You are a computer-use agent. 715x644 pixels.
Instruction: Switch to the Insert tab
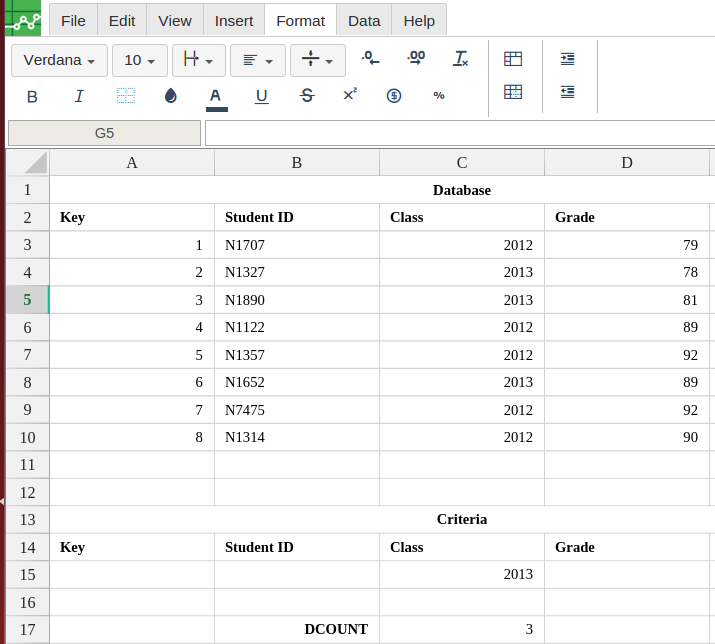pyautogui.click(x=234, y=20)
